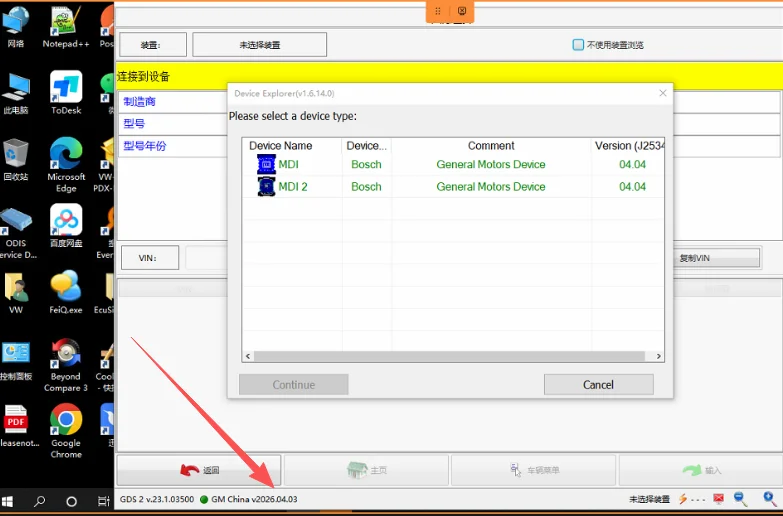The height and width of the screenshot is (516, 783).
Task: Click version '04.04' in the MDI 2 row
Action: click(632, 186)
